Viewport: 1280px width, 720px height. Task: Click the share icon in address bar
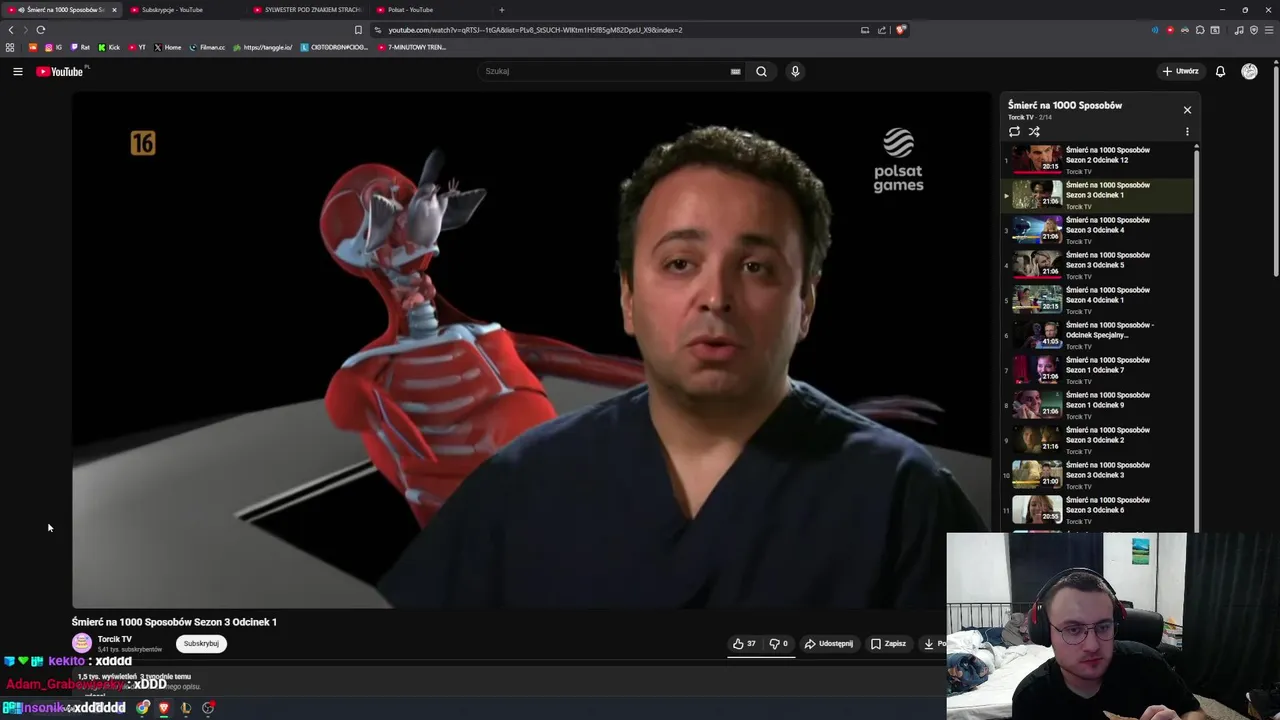[881, 30]
